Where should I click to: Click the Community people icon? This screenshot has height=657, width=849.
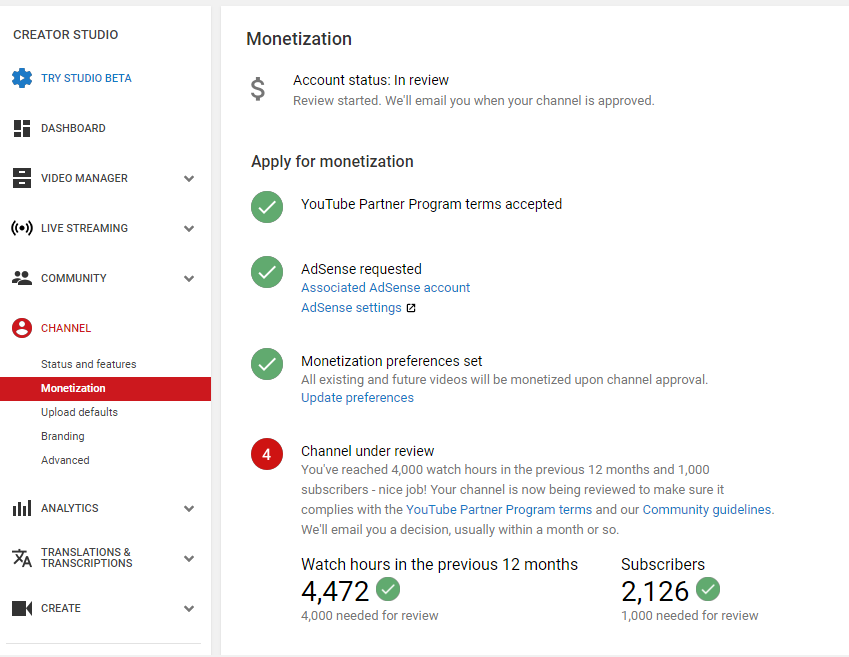pyautogui.click(x=22, y=278)
